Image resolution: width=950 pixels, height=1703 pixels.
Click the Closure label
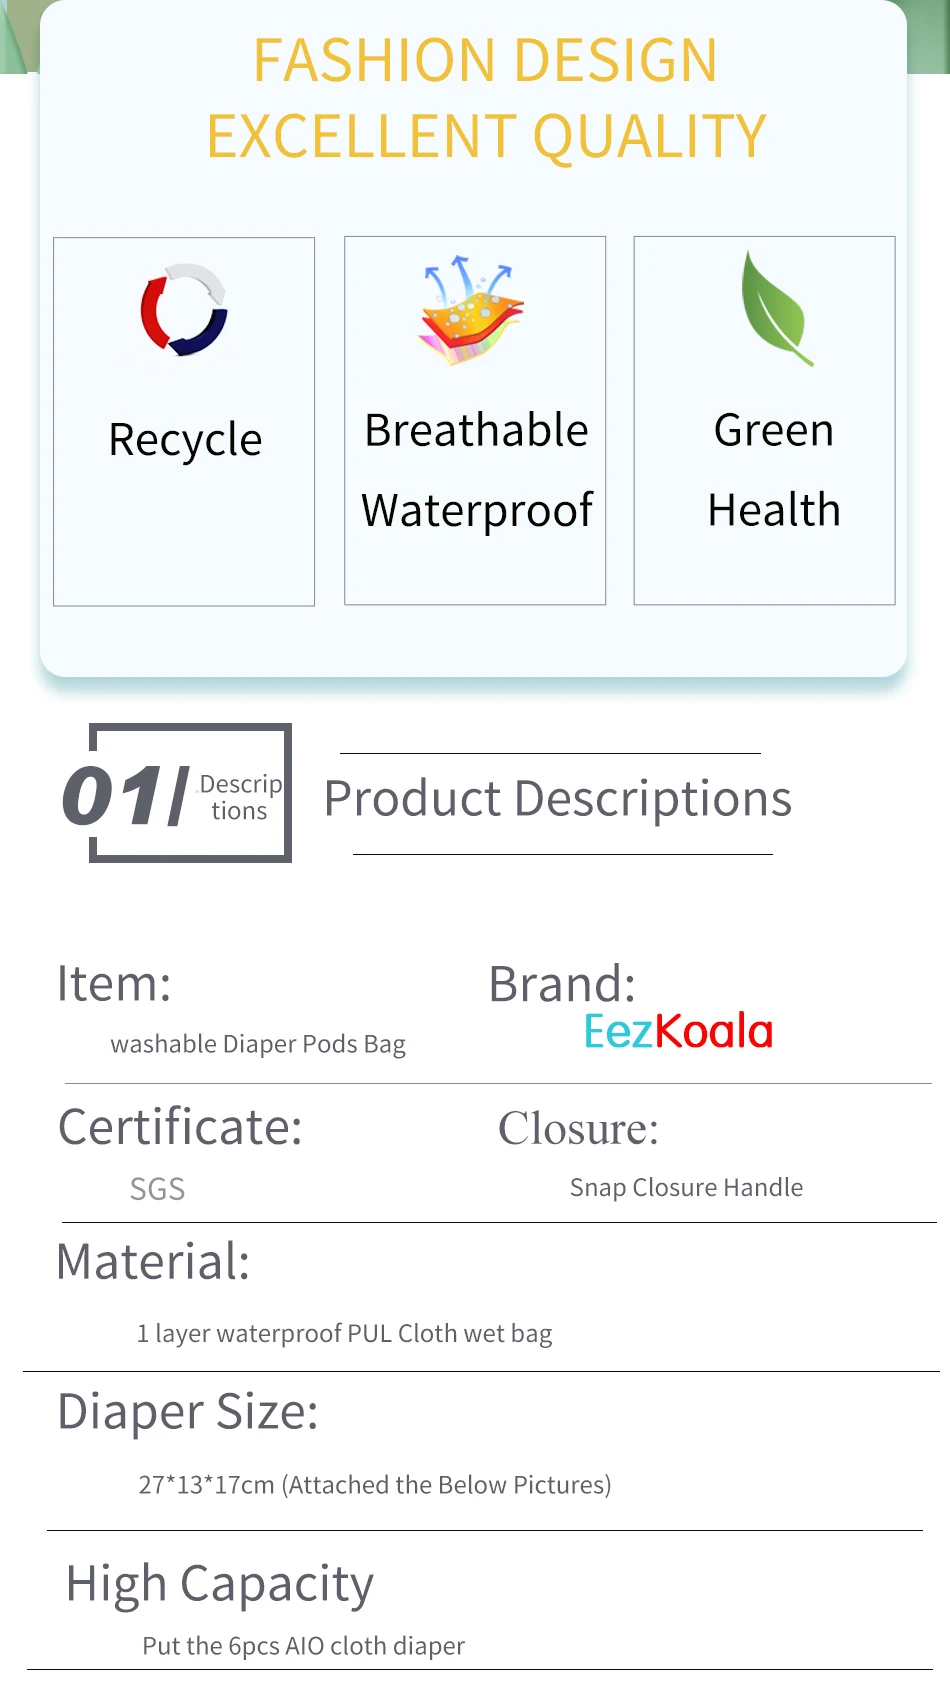(x=579, y=1128)
